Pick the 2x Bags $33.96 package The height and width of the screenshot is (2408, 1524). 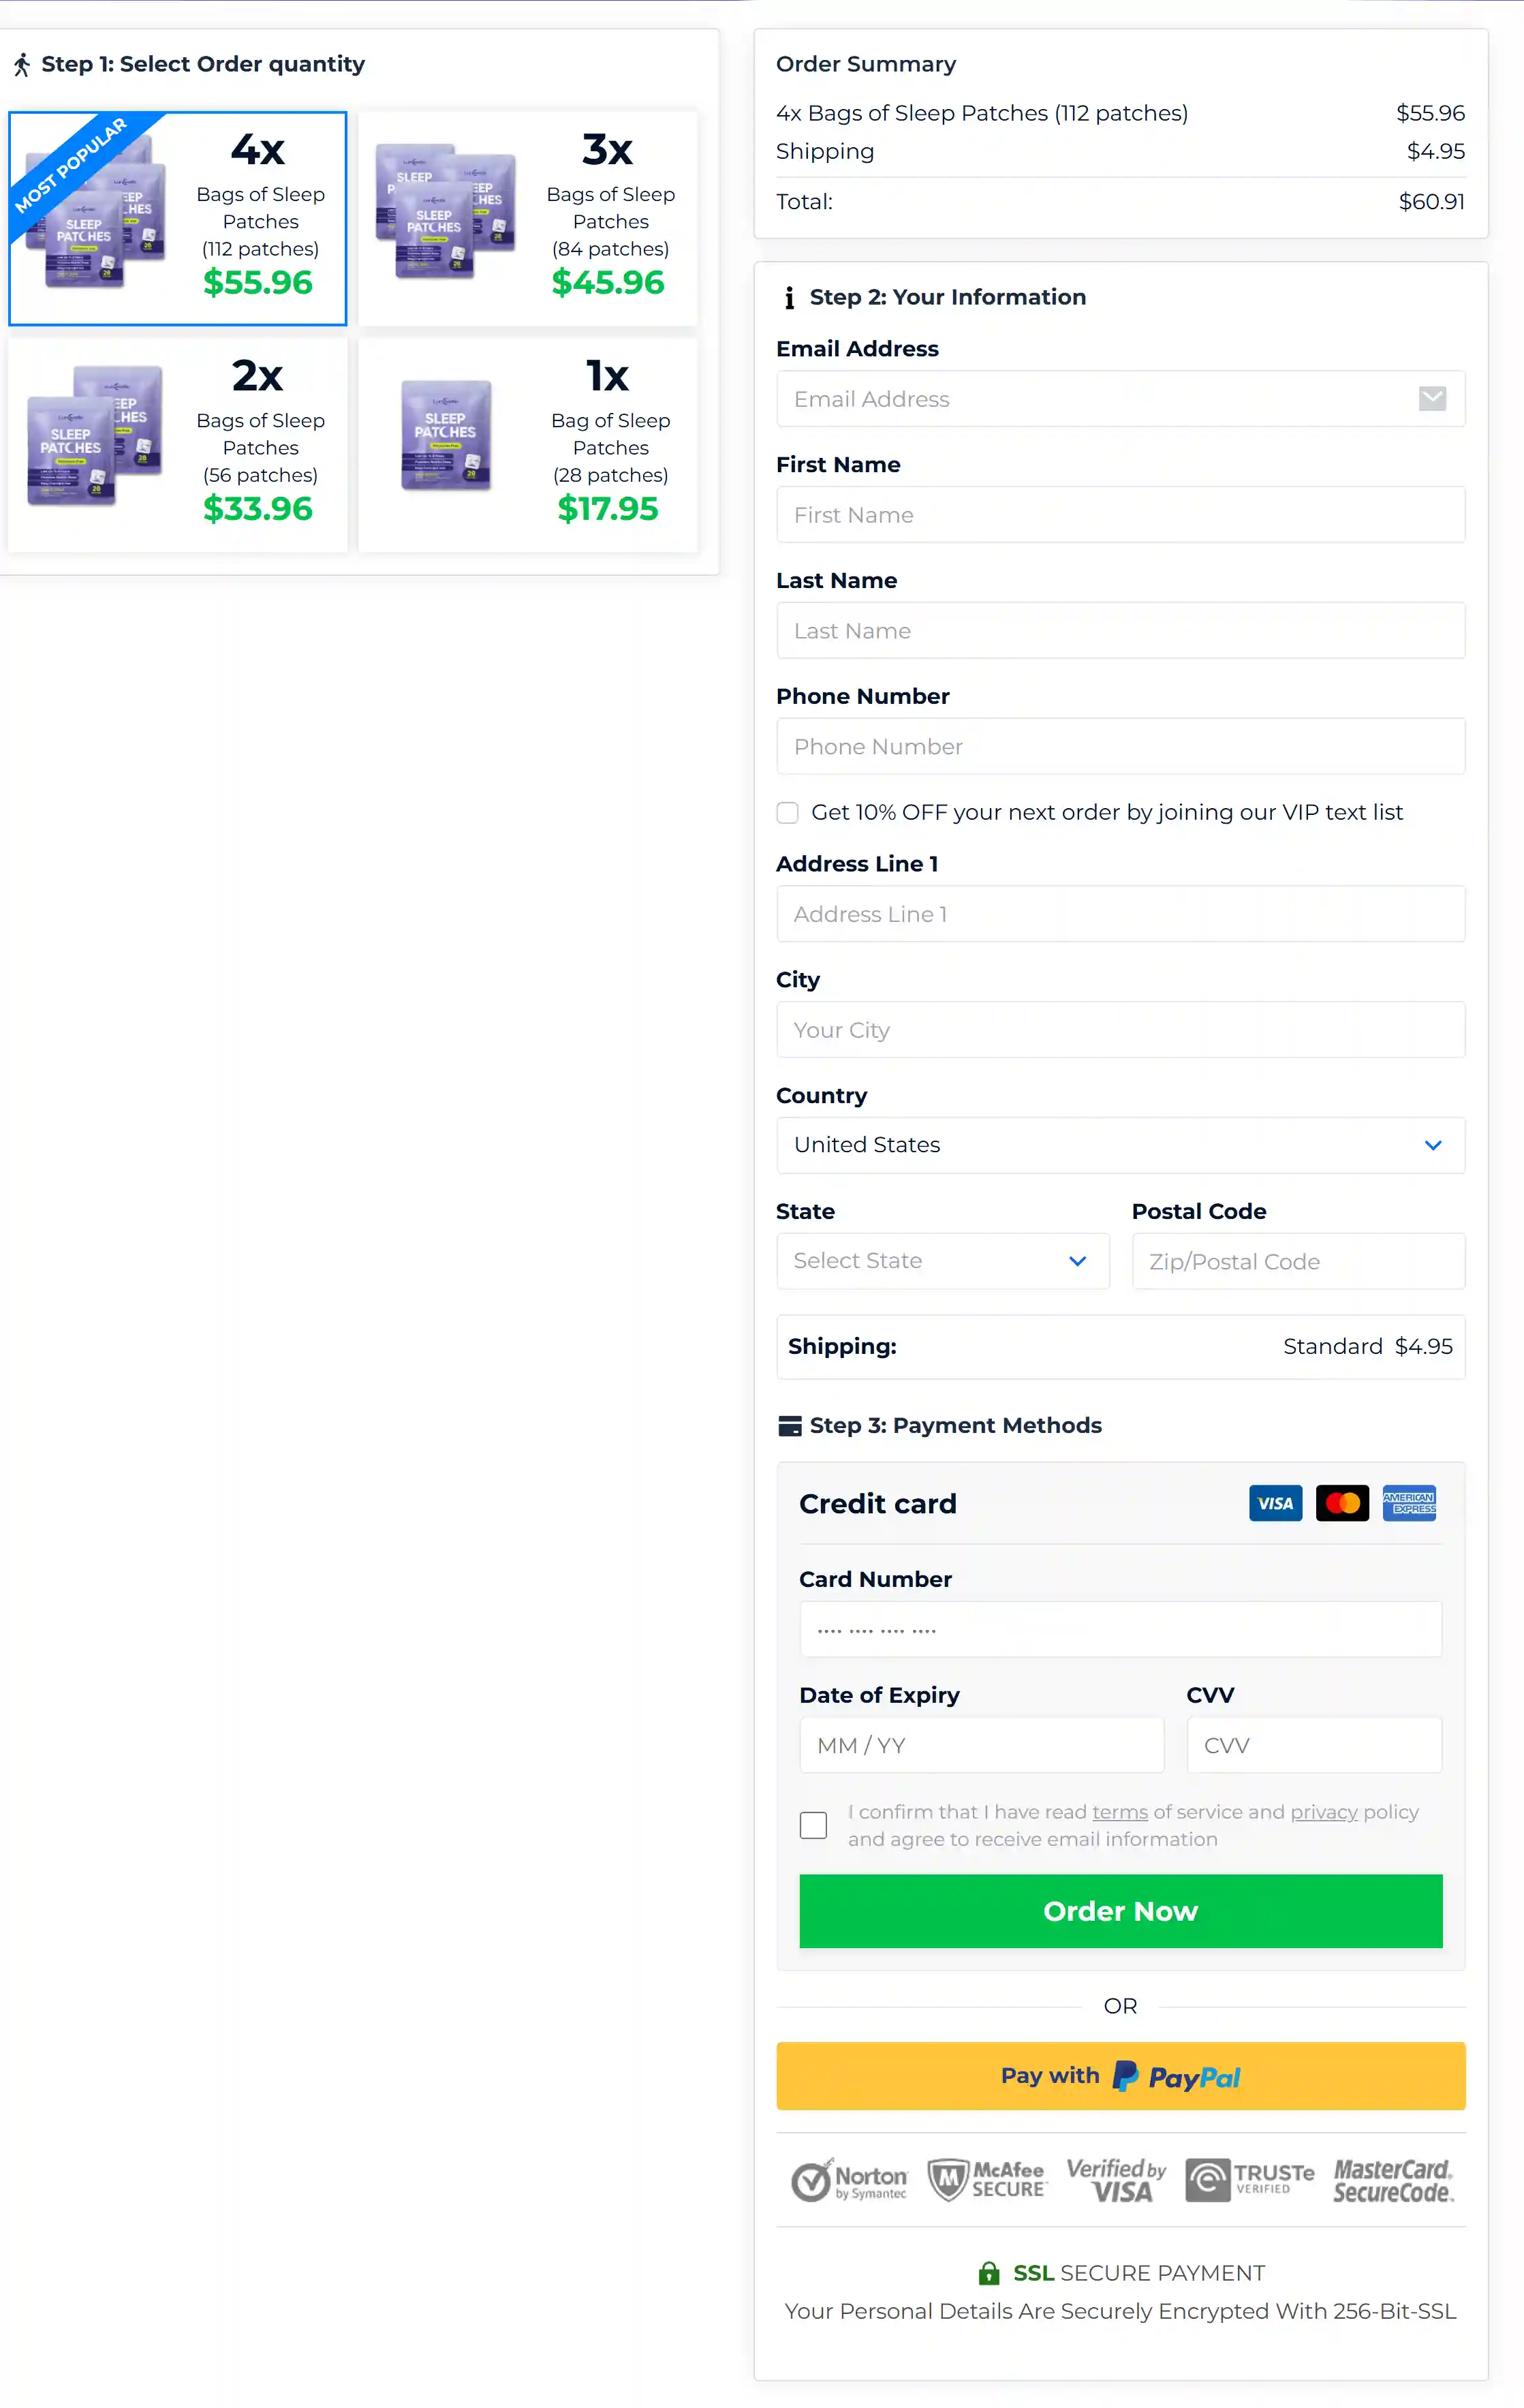178,445
